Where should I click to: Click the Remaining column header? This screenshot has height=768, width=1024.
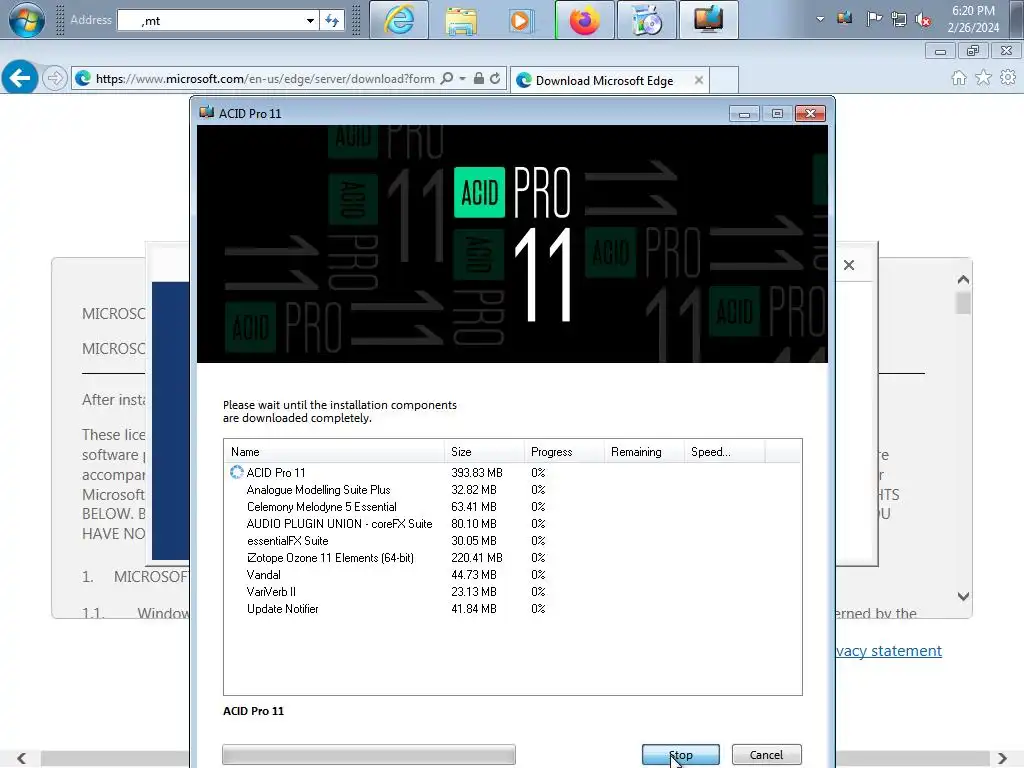(644, 451)
